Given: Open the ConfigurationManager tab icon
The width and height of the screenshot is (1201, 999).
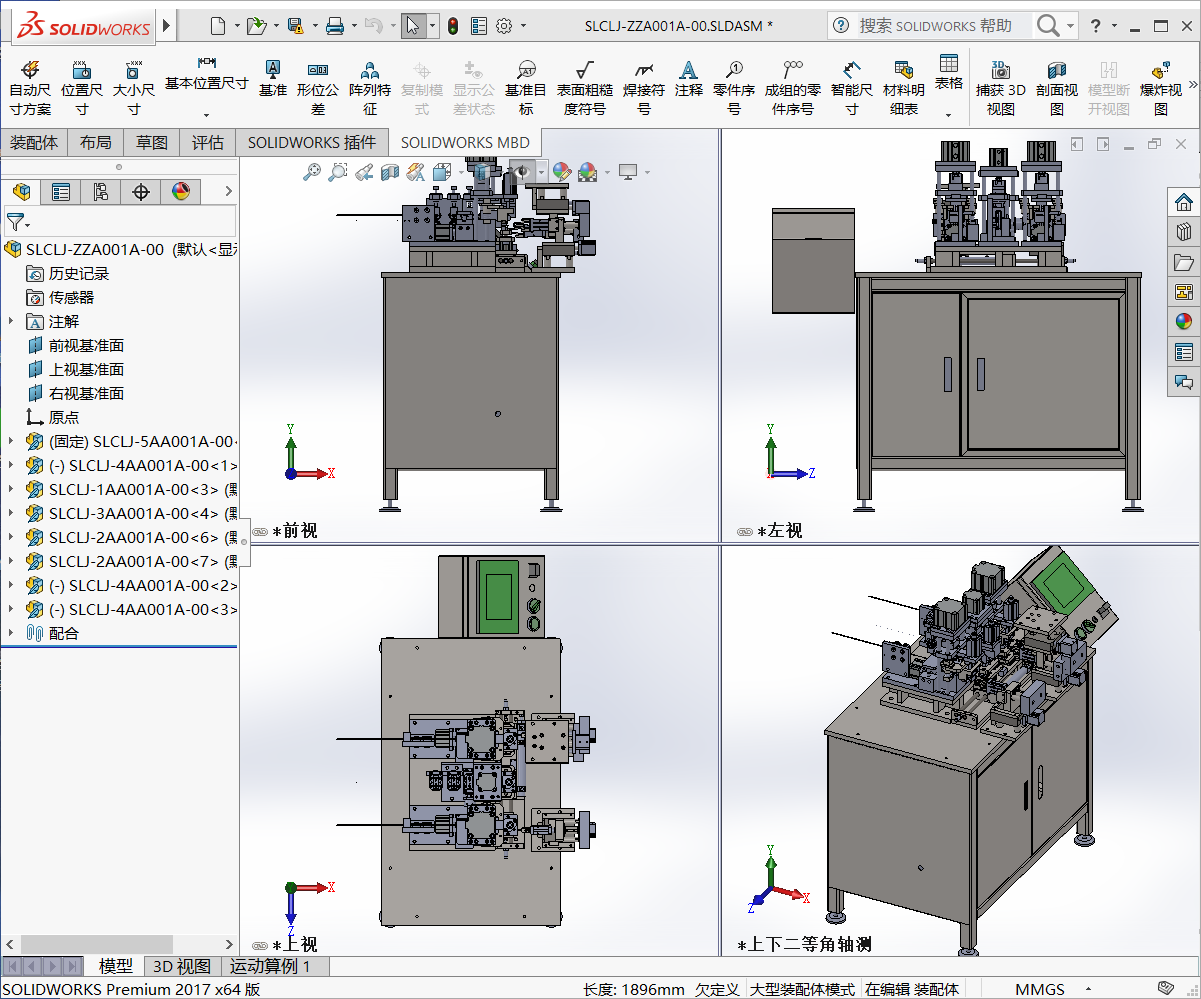Looking at the screenshot, I should point(100,192).
